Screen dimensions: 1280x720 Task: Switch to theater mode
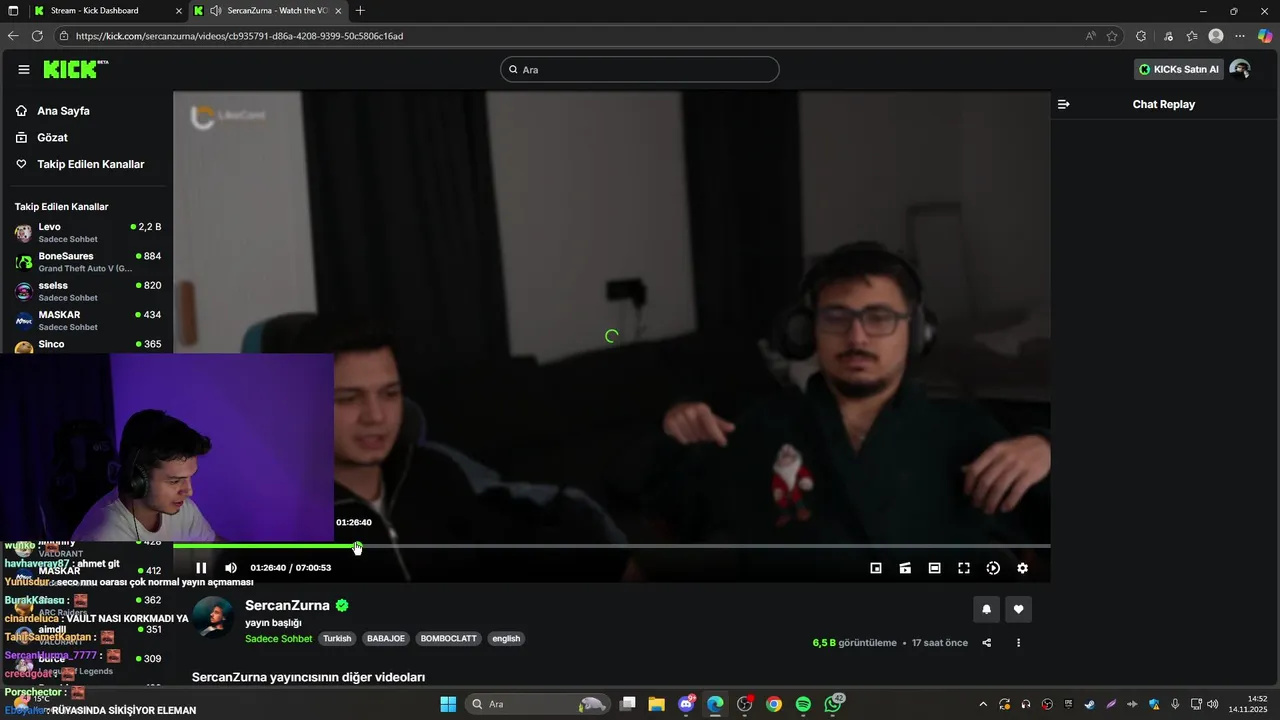(934, 568)
